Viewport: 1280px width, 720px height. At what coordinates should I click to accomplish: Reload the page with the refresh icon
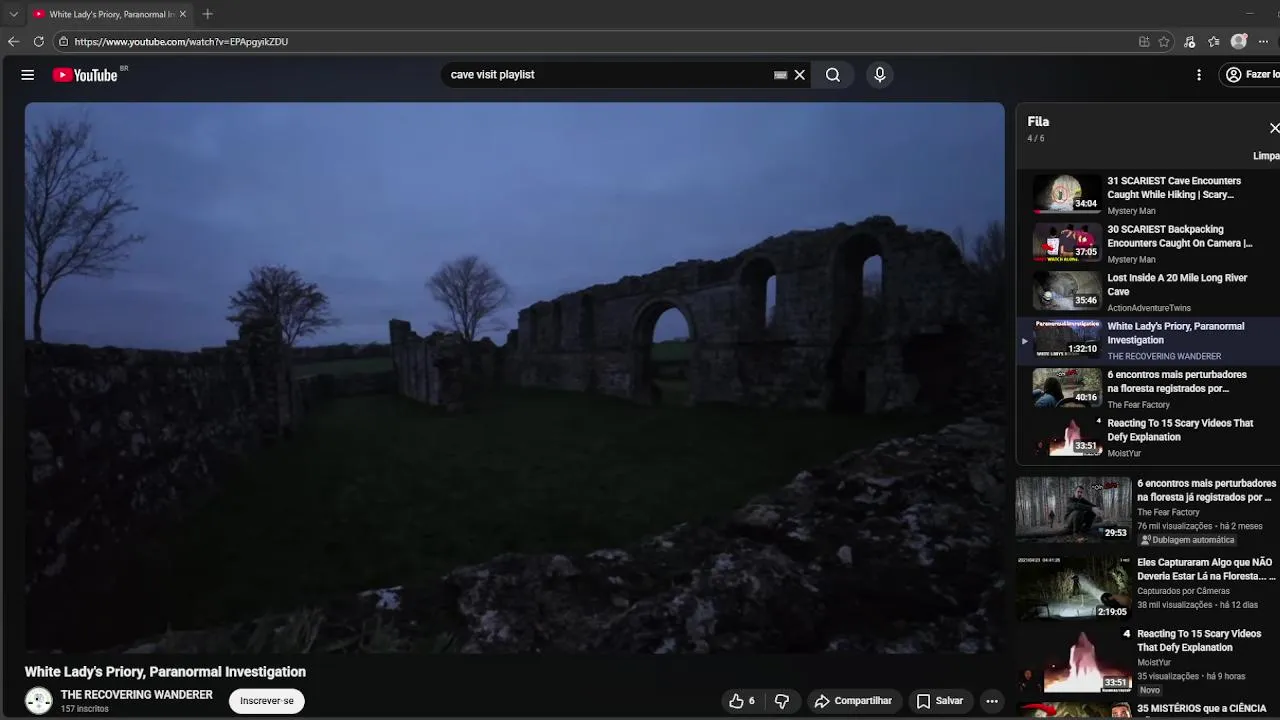pos(38,41)
